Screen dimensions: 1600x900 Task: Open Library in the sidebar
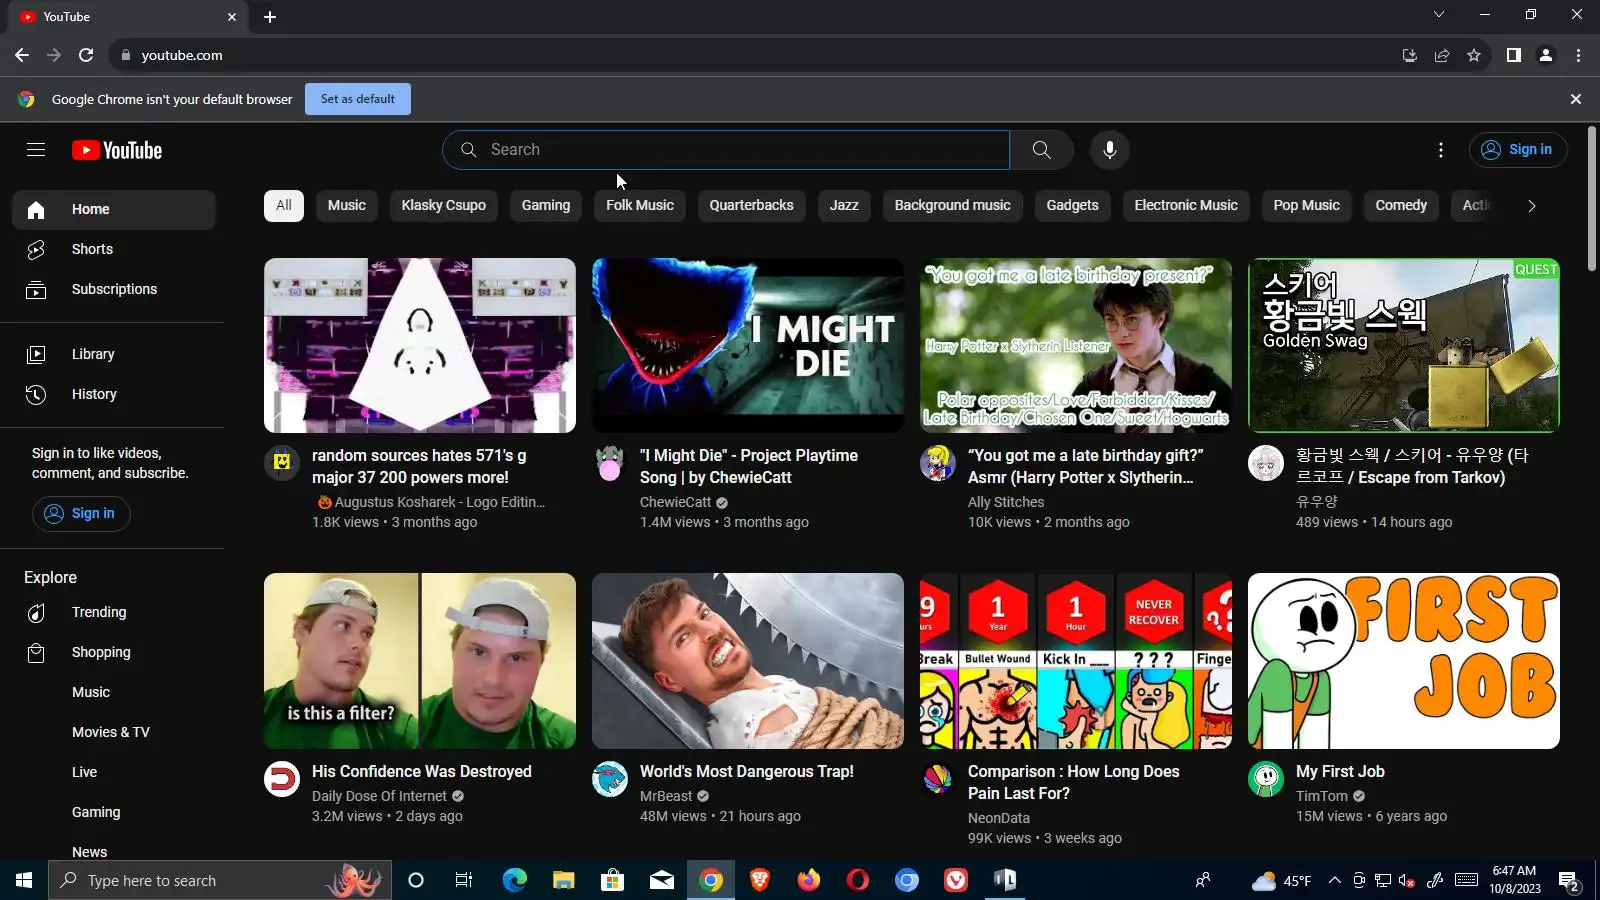pyautogui.click(x=114, y=355)
